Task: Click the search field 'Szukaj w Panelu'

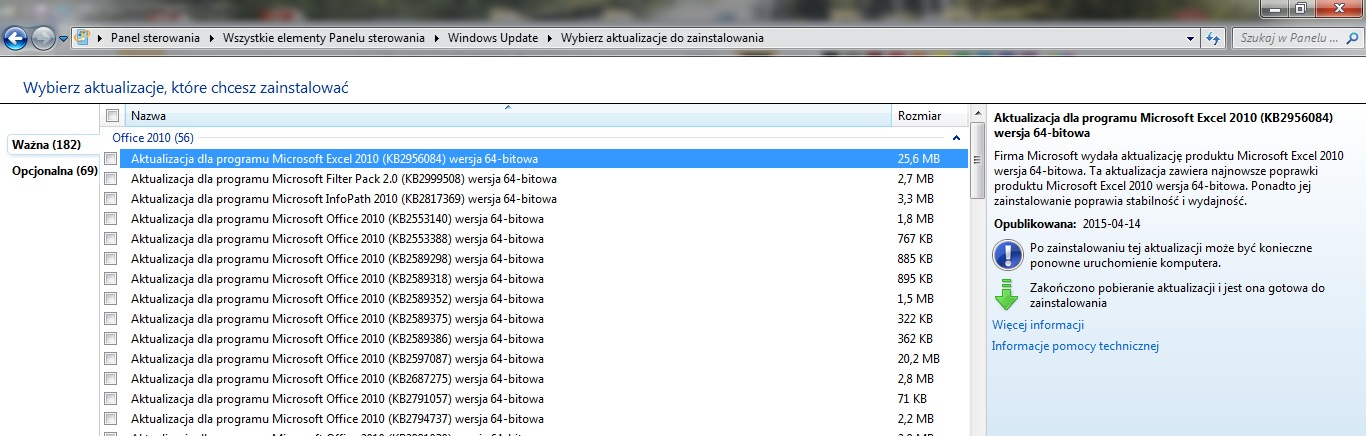Action: point(1287,38)
